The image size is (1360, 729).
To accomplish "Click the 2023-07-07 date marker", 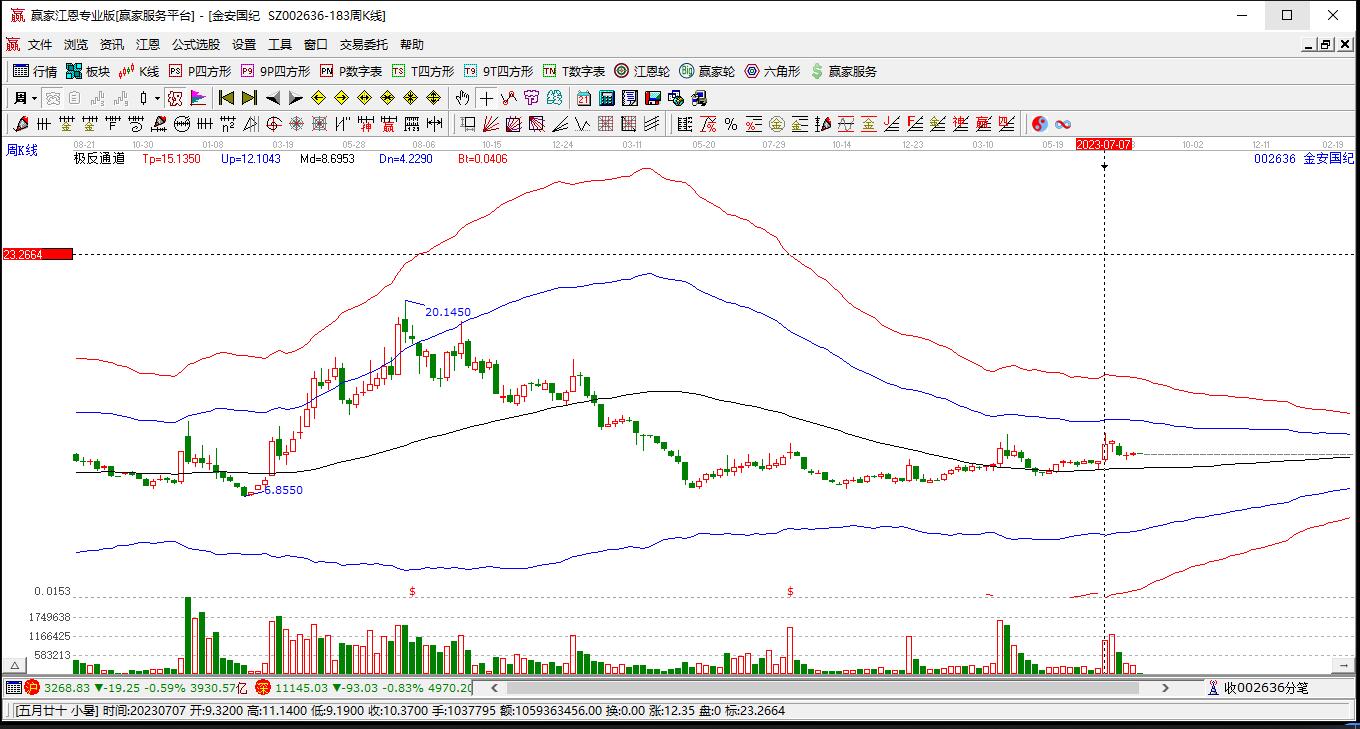I will pyautogui.click(x=1104, y=144).
